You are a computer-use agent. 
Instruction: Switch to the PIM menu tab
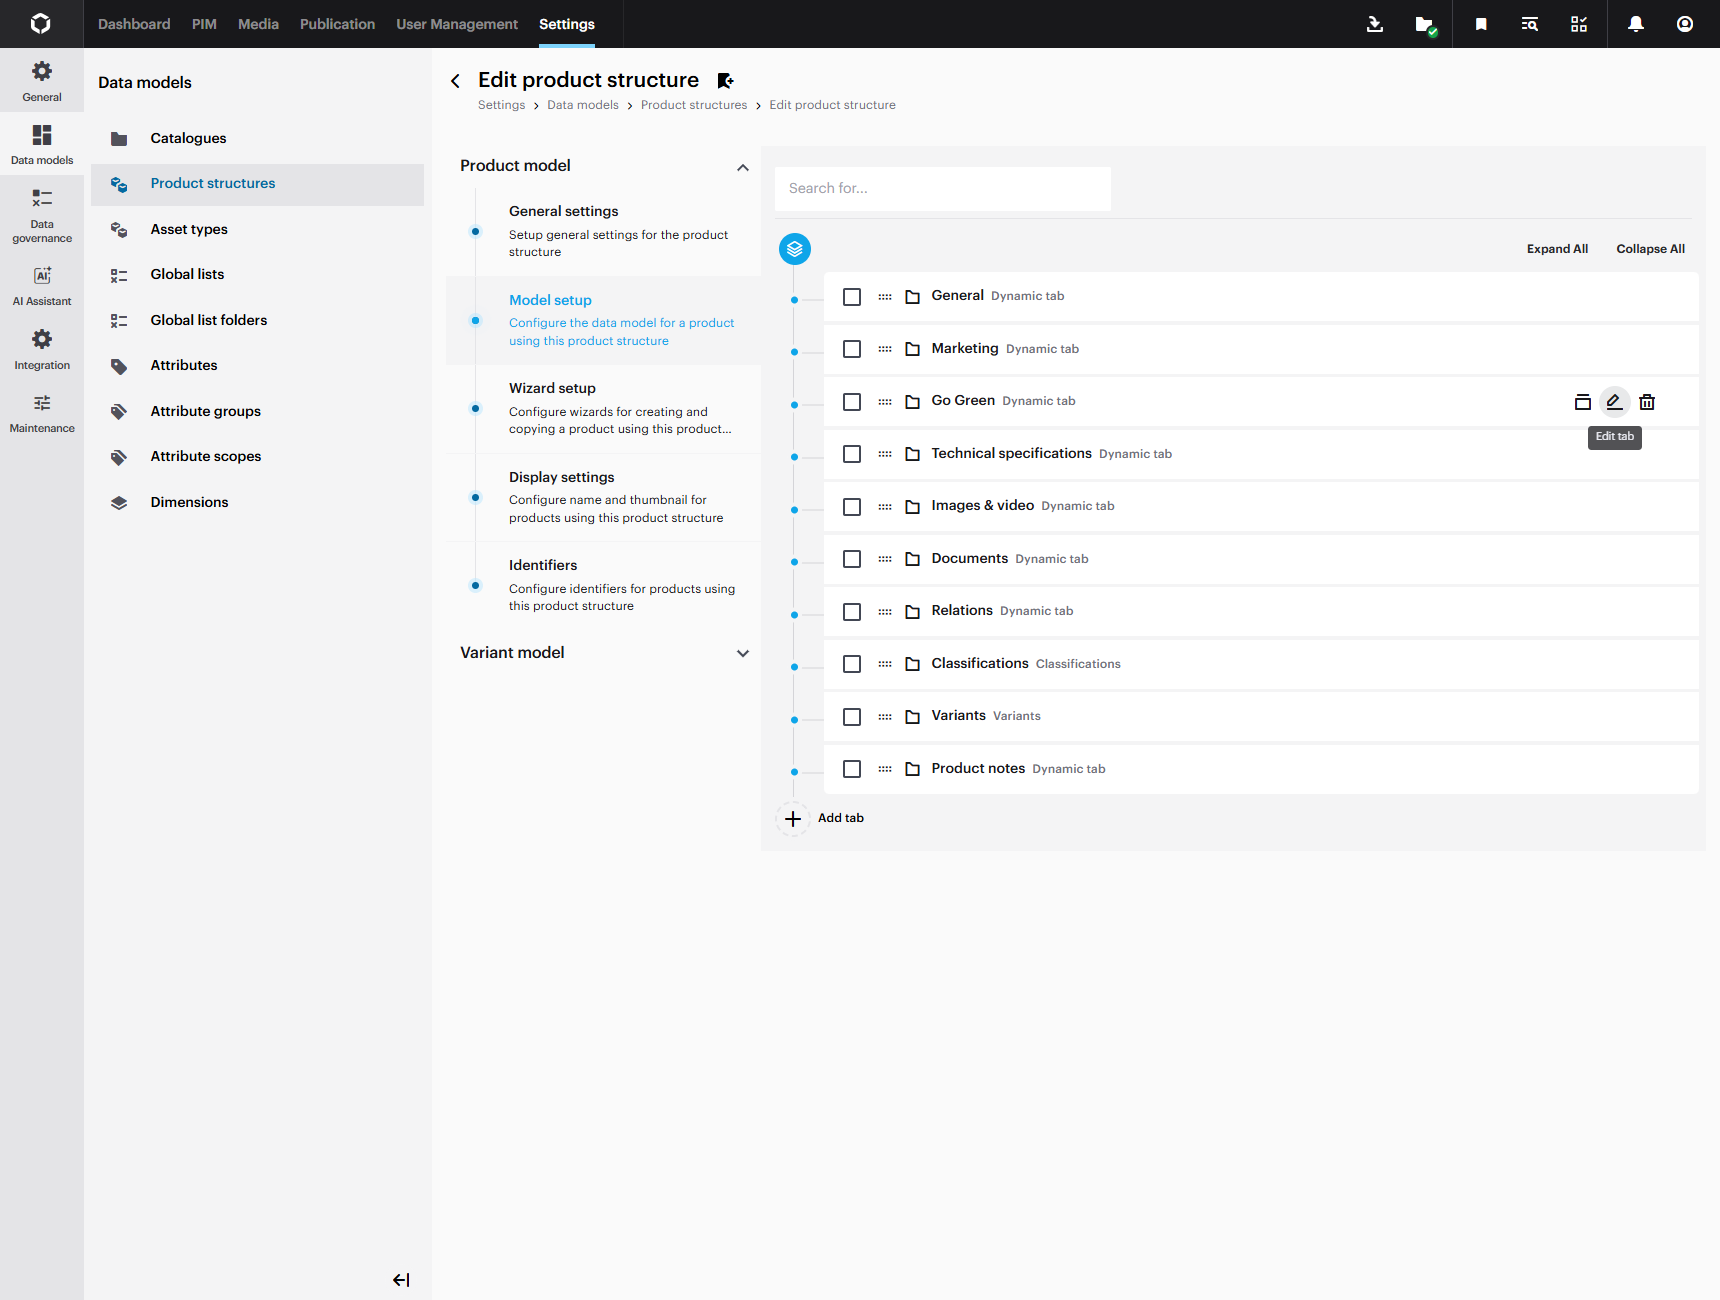[x=204, y=24]
